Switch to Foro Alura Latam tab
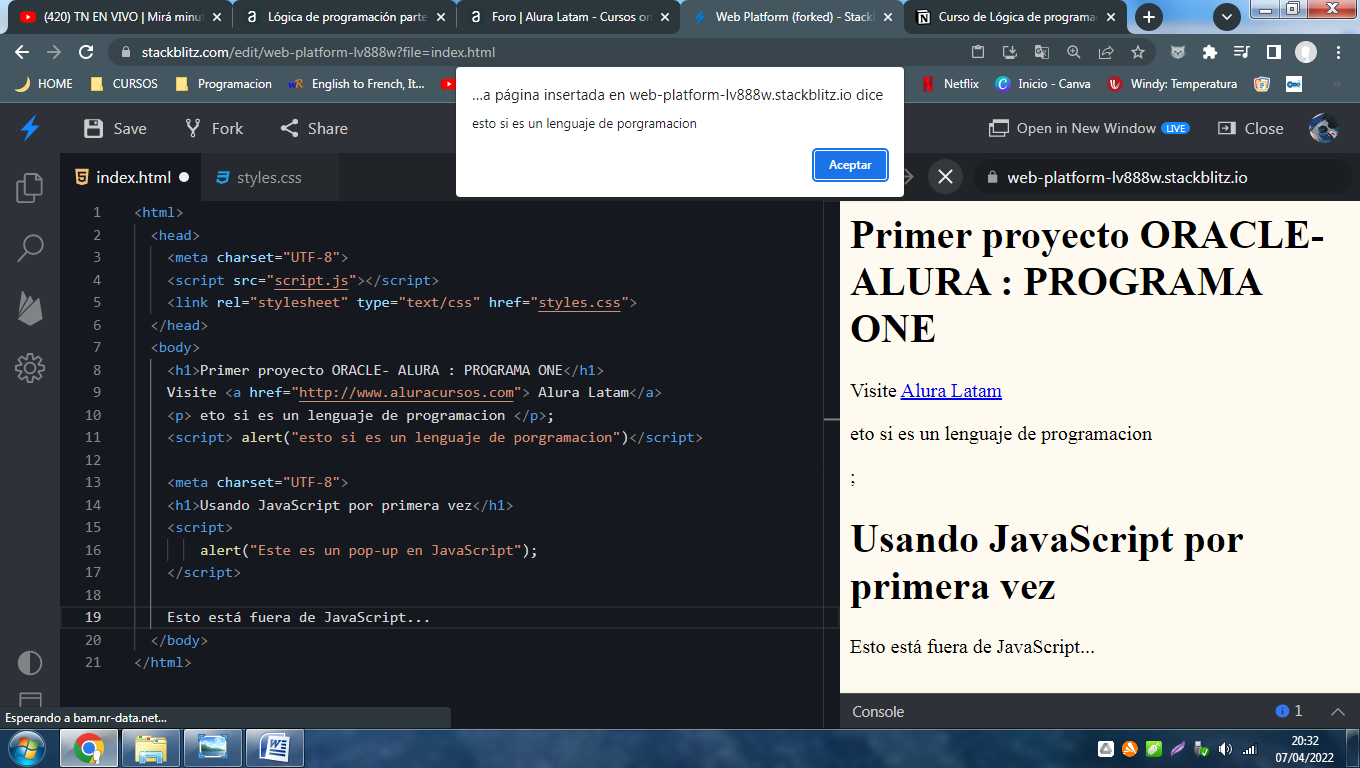1360x768 pixels. click(568, 17)
